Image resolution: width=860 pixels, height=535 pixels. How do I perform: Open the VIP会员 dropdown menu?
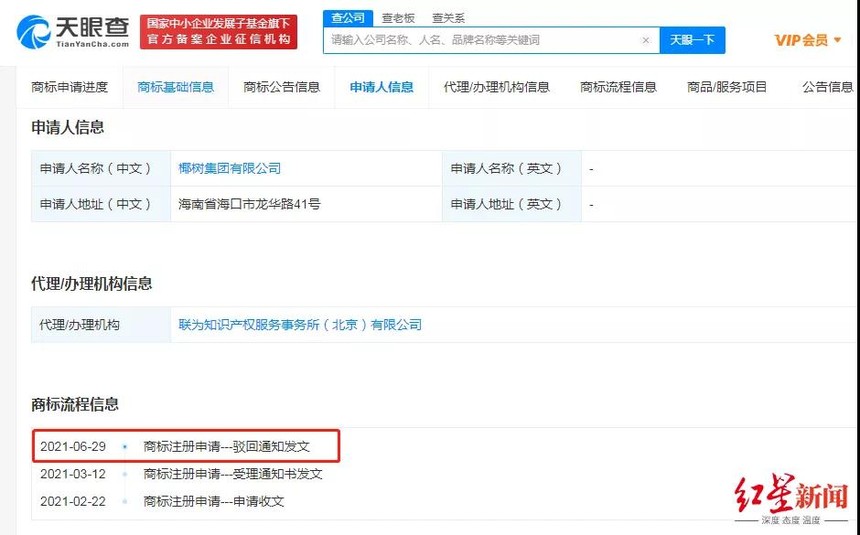coord(807,40)
